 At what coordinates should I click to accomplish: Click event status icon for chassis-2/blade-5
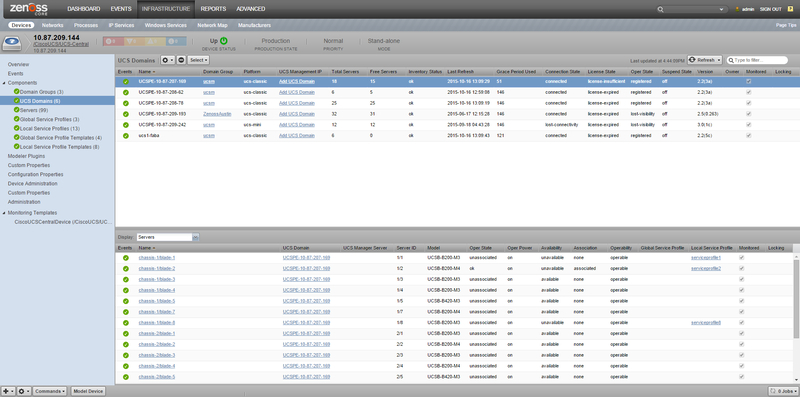pos(126,377)
